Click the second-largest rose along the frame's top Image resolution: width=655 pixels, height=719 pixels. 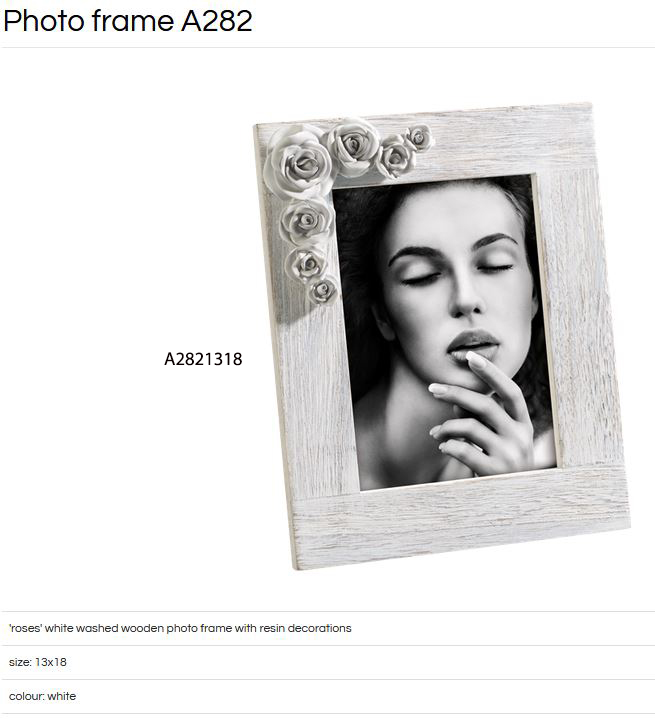353,146
